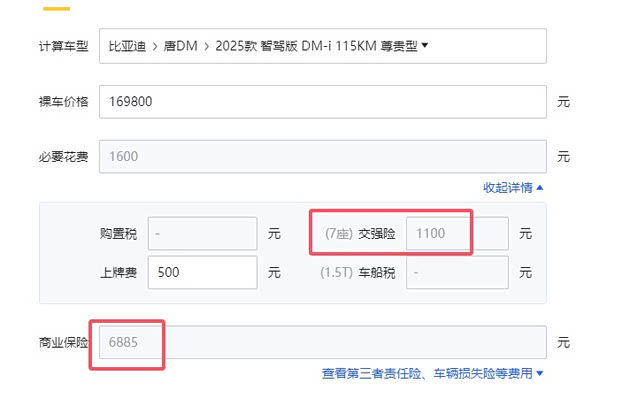Click the (1.5T) displacement label

point(336,271)
